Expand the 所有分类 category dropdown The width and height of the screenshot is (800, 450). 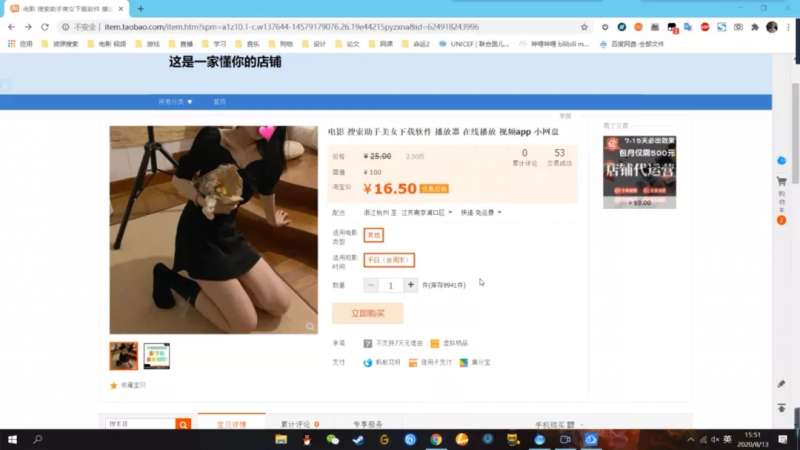coord(175,102)
